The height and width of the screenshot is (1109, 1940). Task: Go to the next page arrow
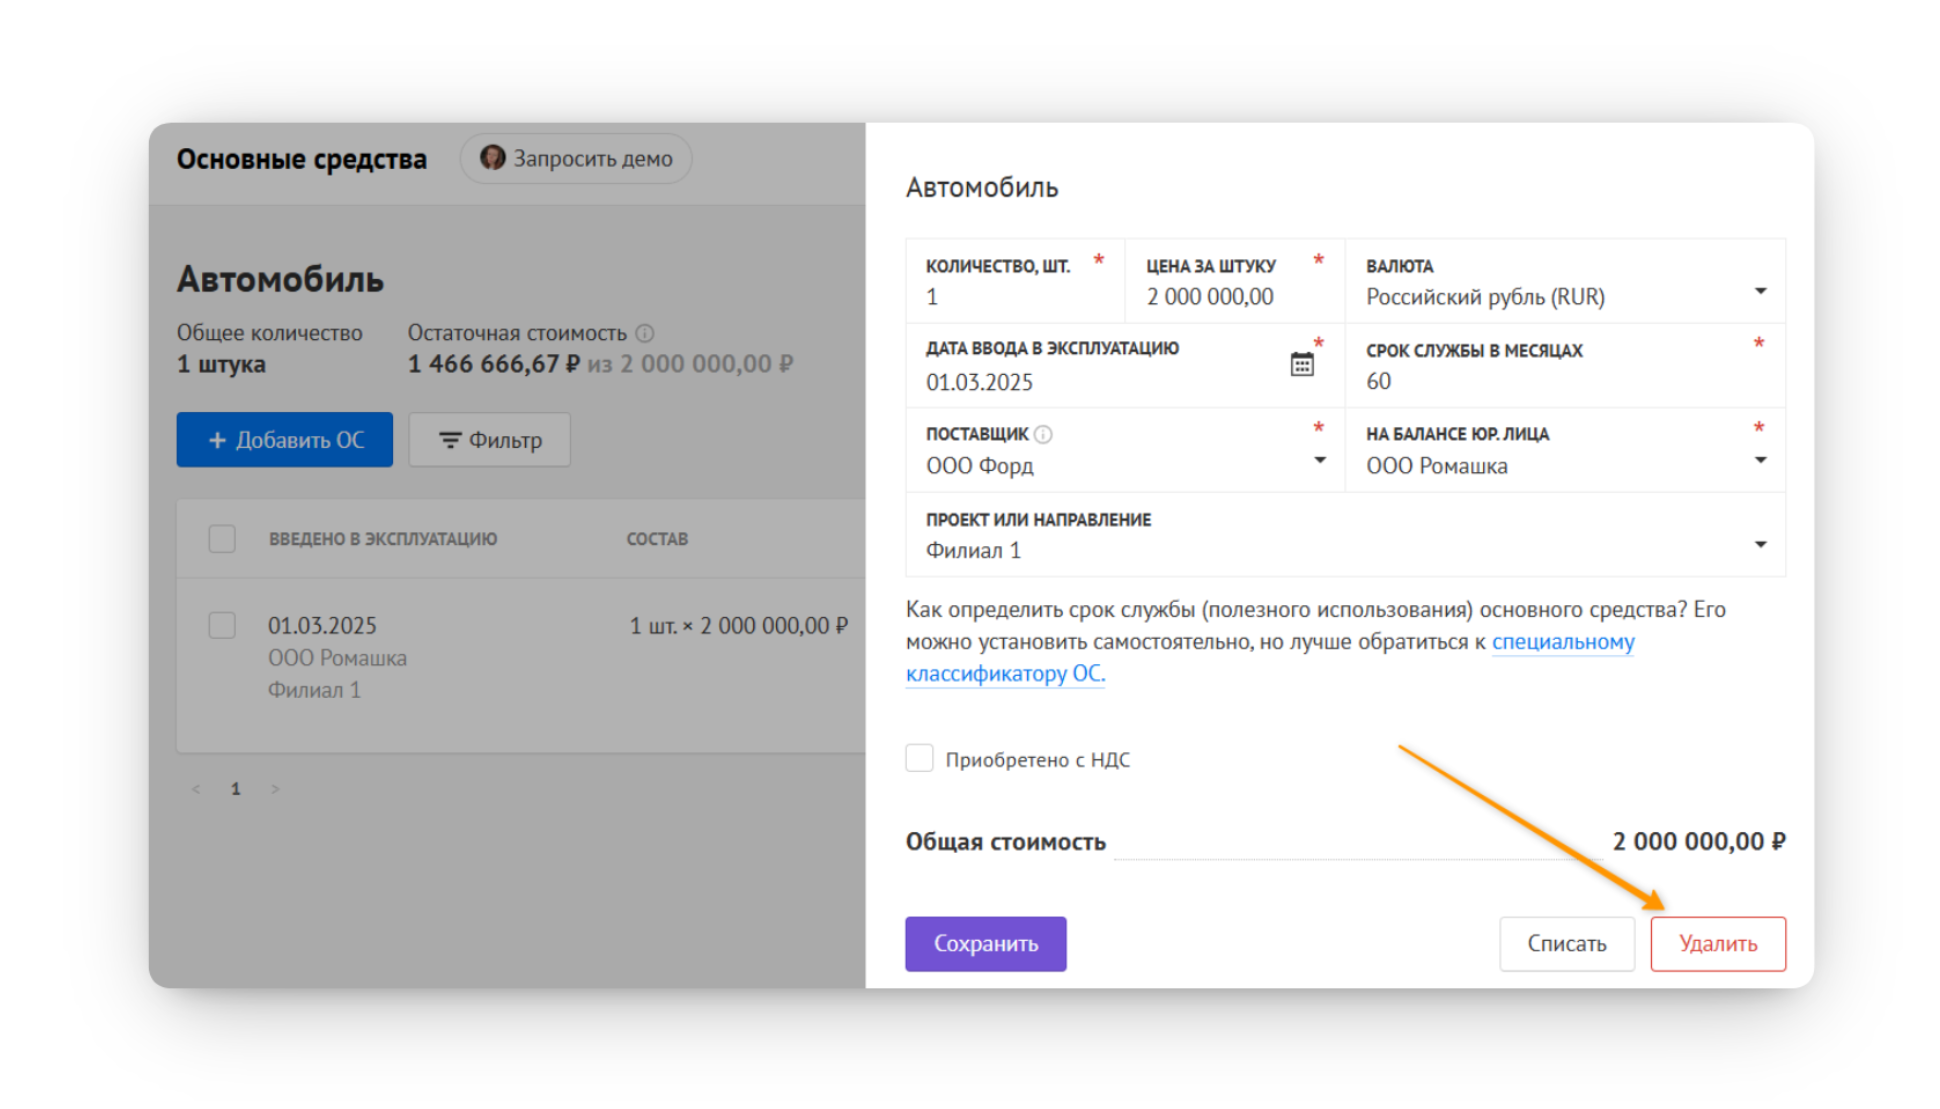pos(275,789)
